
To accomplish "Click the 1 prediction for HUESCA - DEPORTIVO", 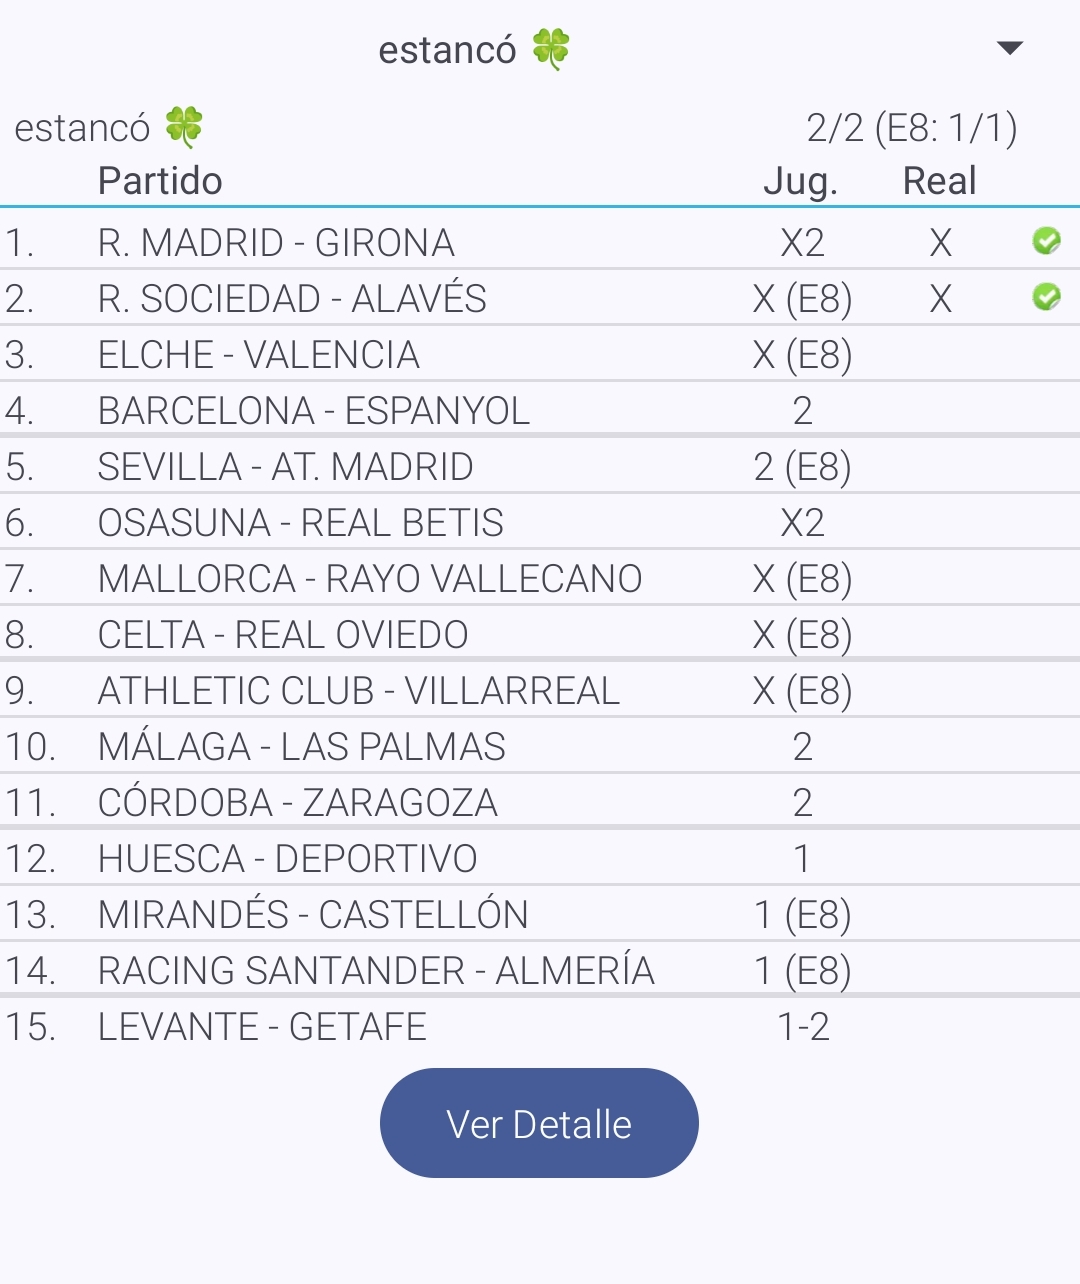I will tap(800, 857).
